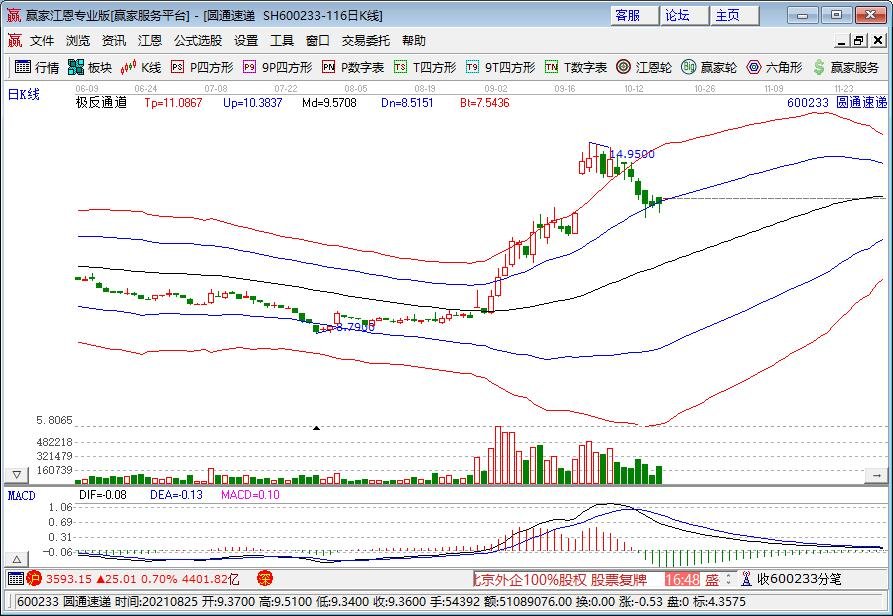The image size is (893, 616).
Task: Switch to K线 candlestick chart tool
Action: point(141,67)
